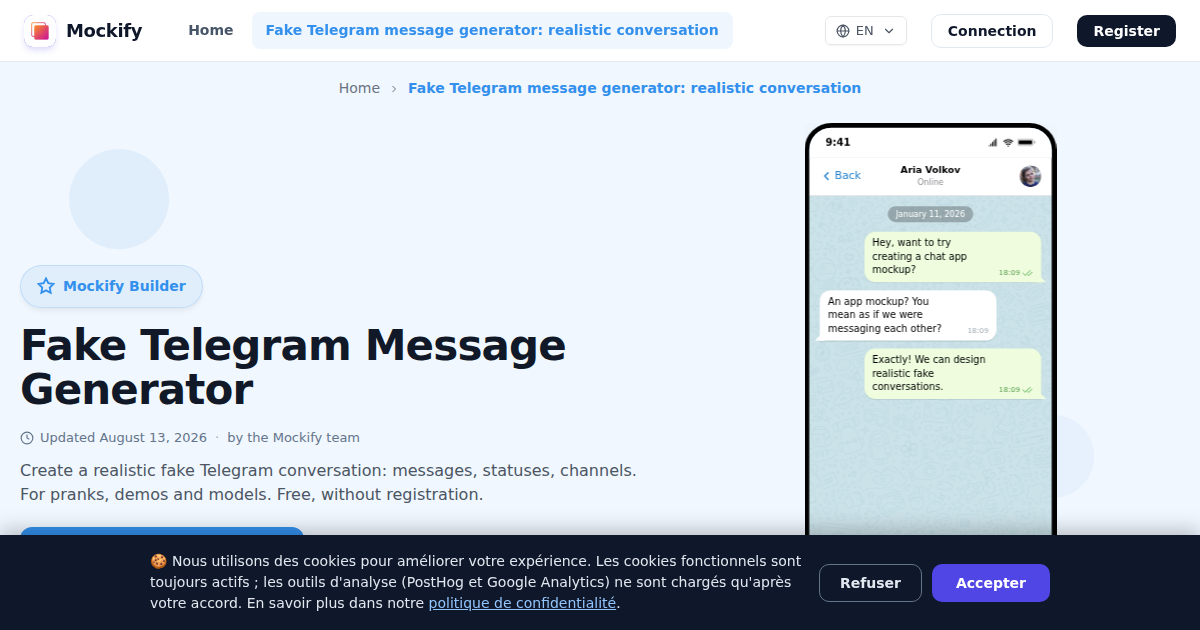Image resolution: width=1200 pixels, height=630 pixels.
Task: Click the signal bars icon in phone mockup
Action: click(x=993, y=142)
